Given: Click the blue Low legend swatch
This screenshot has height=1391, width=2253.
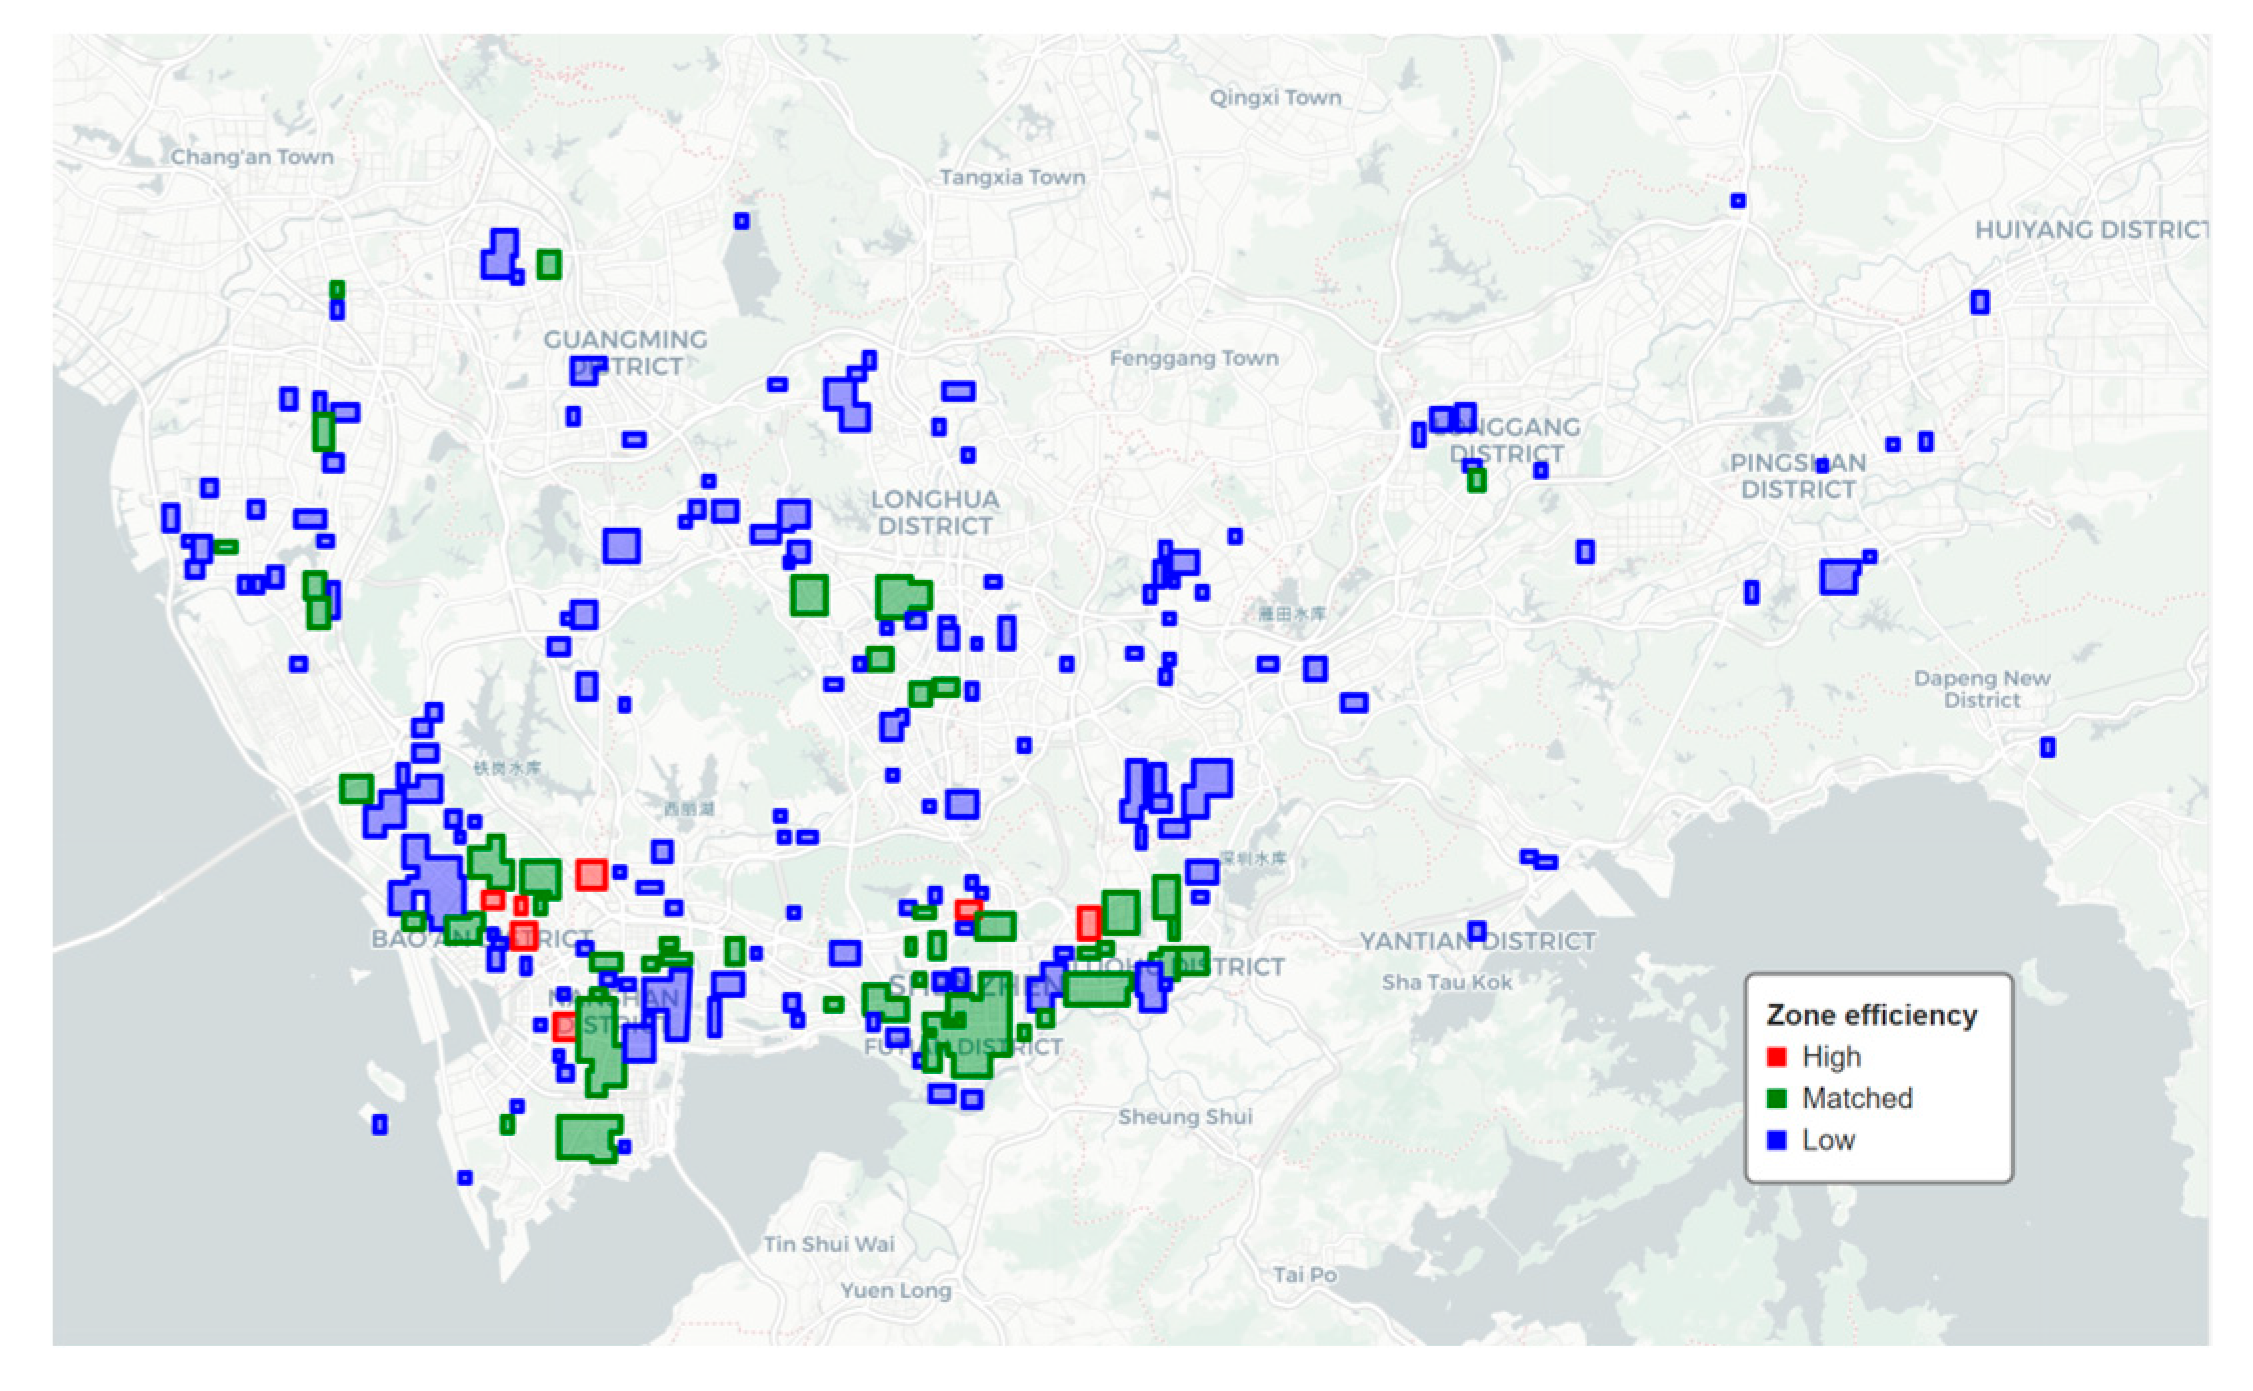Looking at the screenshot, I should (x=1776, y=1140).
